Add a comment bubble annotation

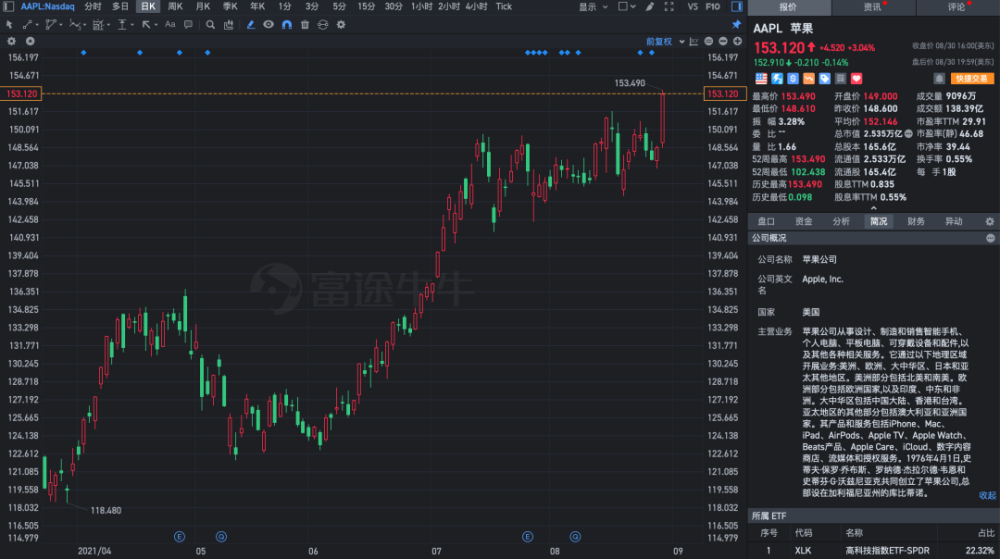coord(188,25)
